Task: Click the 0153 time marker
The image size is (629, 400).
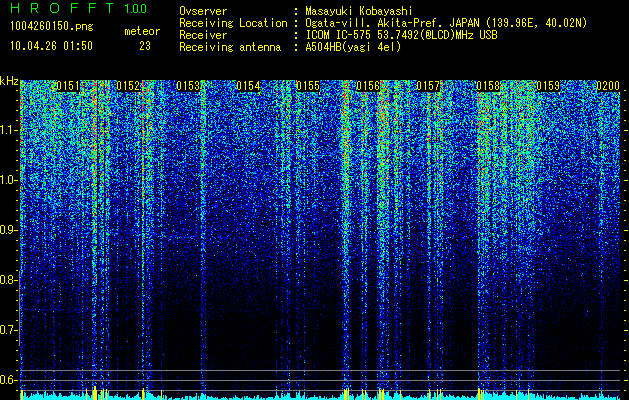Action: pos(188,86)
